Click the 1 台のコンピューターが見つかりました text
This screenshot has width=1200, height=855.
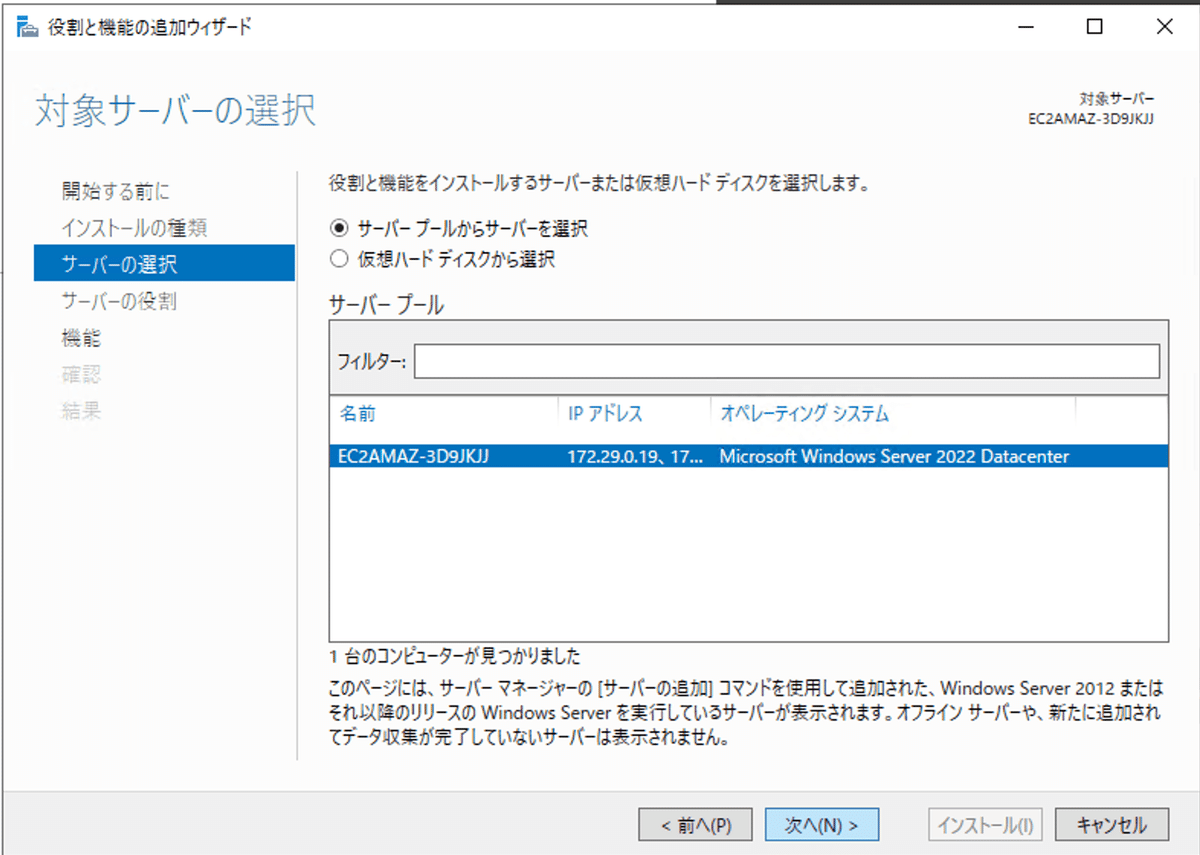(455, 657)
